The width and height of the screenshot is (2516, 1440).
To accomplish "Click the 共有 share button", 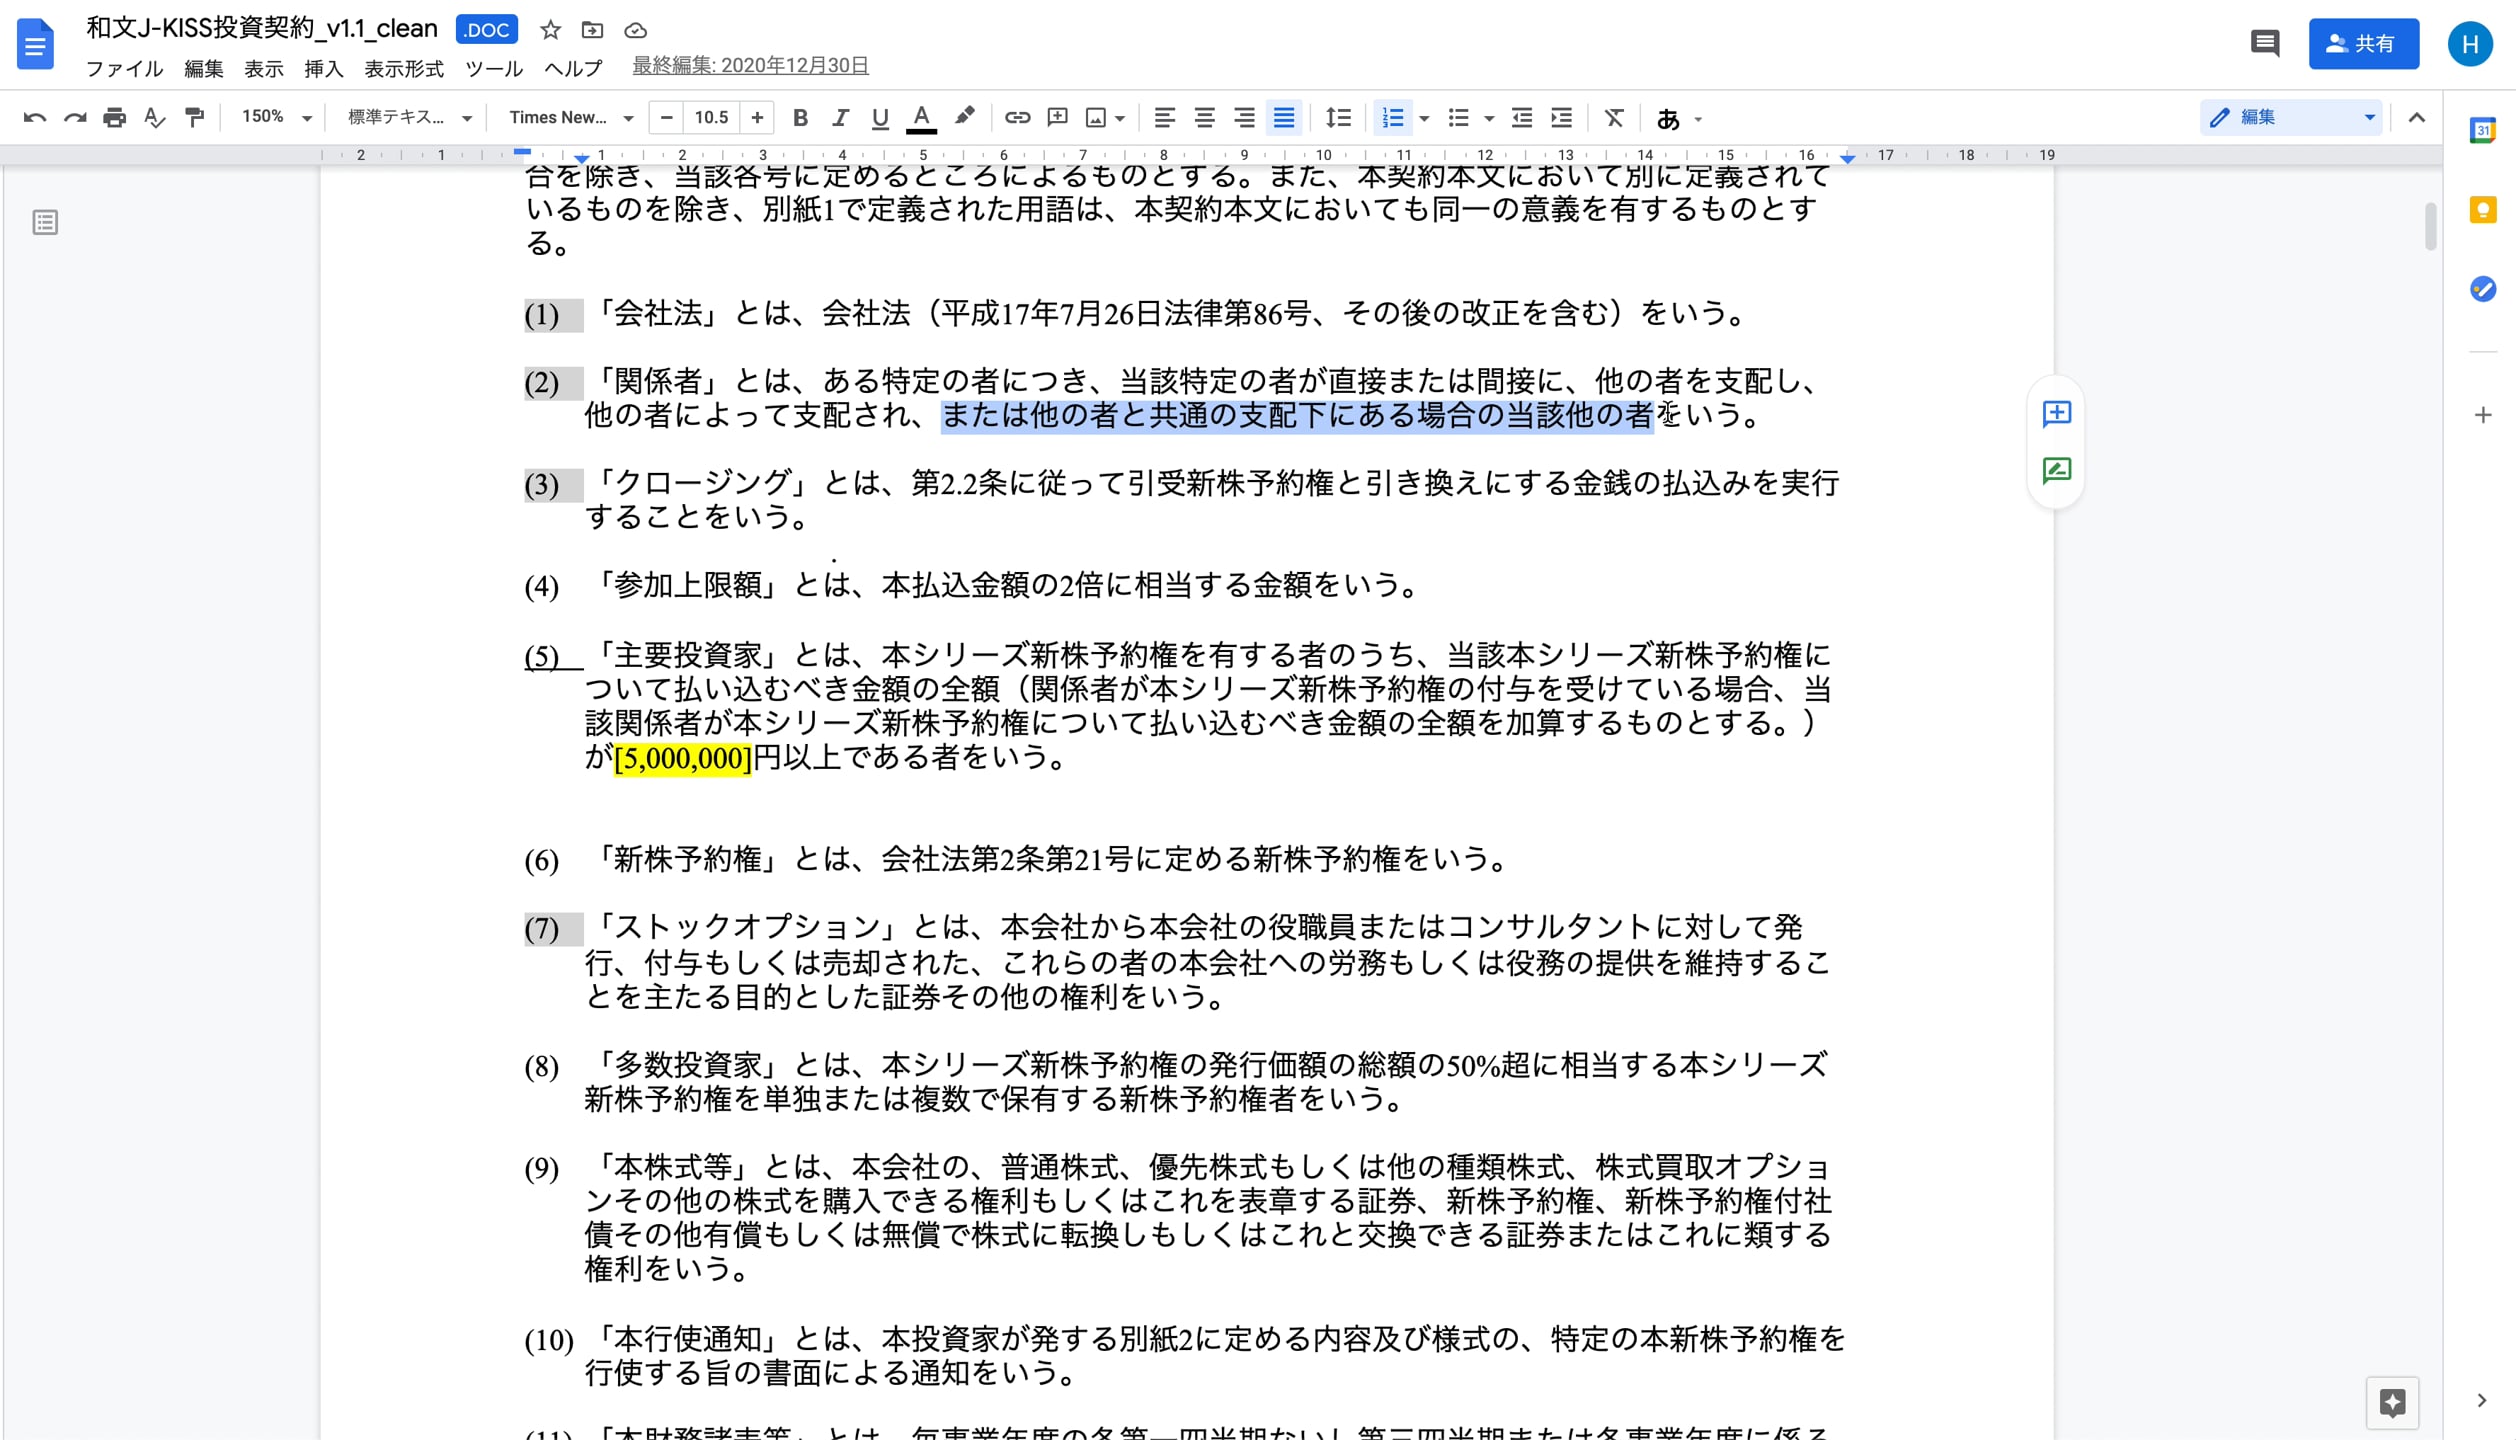I will [2363, 43].
